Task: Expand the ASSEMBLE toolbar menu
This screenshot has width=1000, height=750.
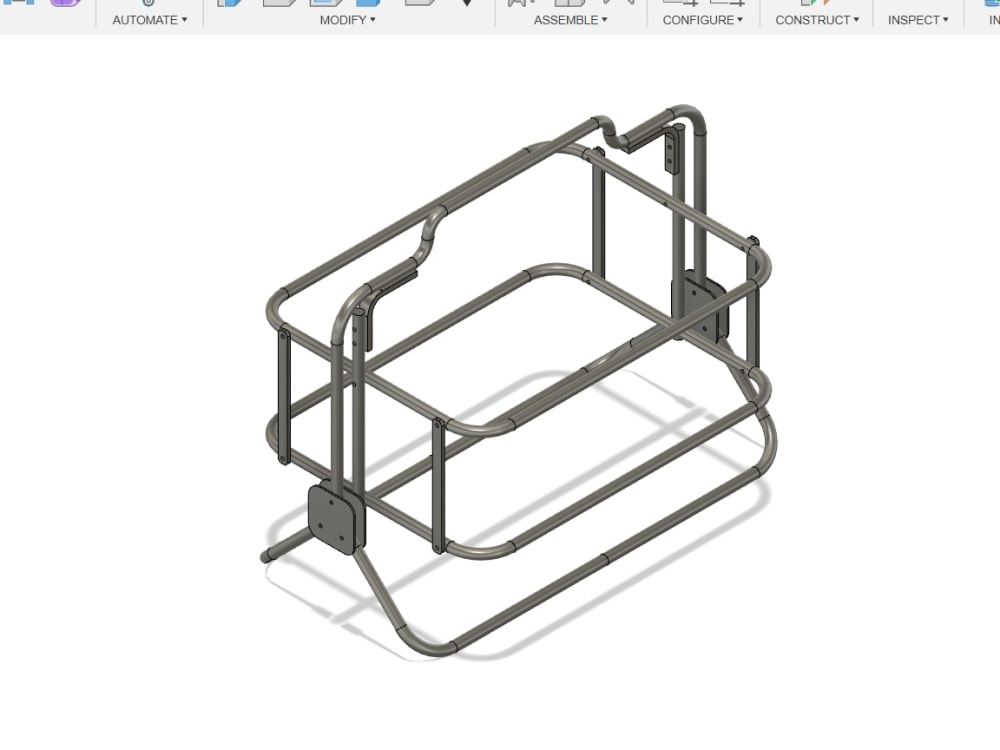Action: (571, 20)
